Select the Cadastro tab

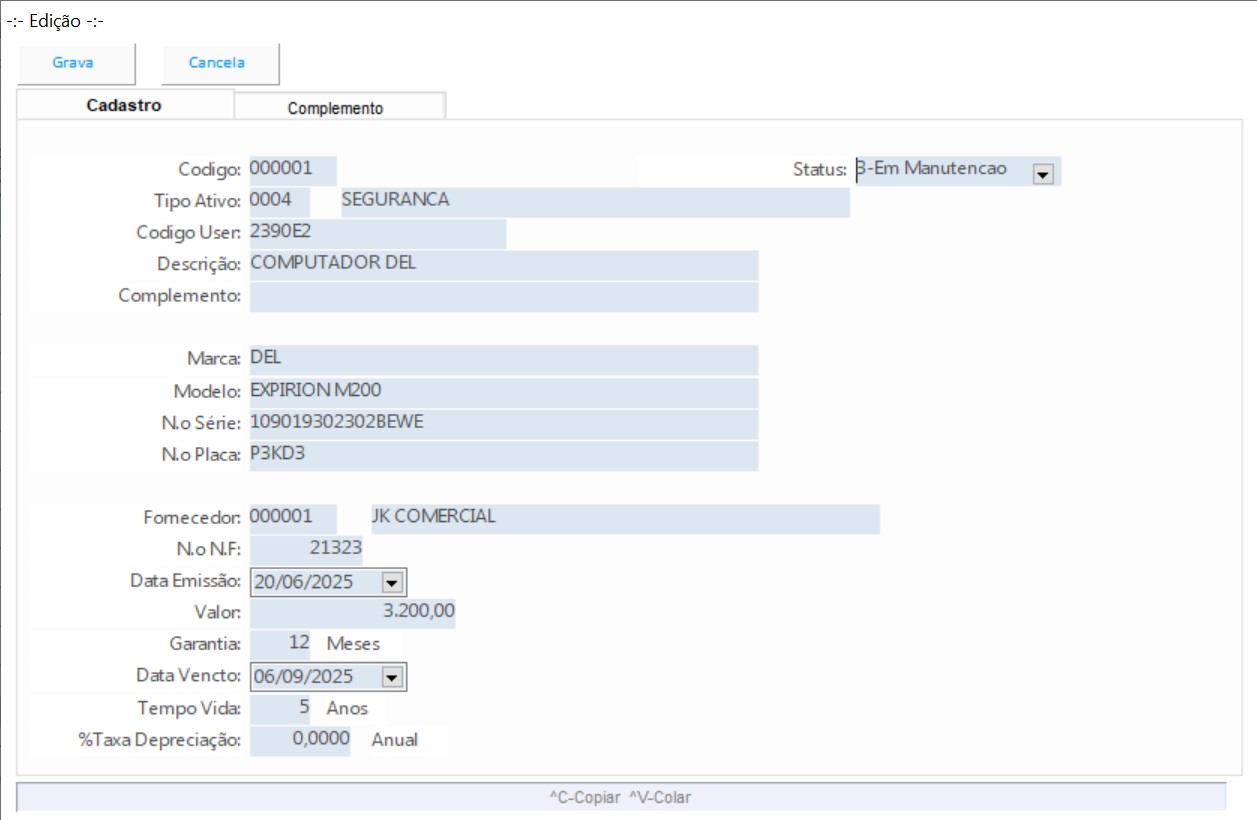(x=124, y=105)
